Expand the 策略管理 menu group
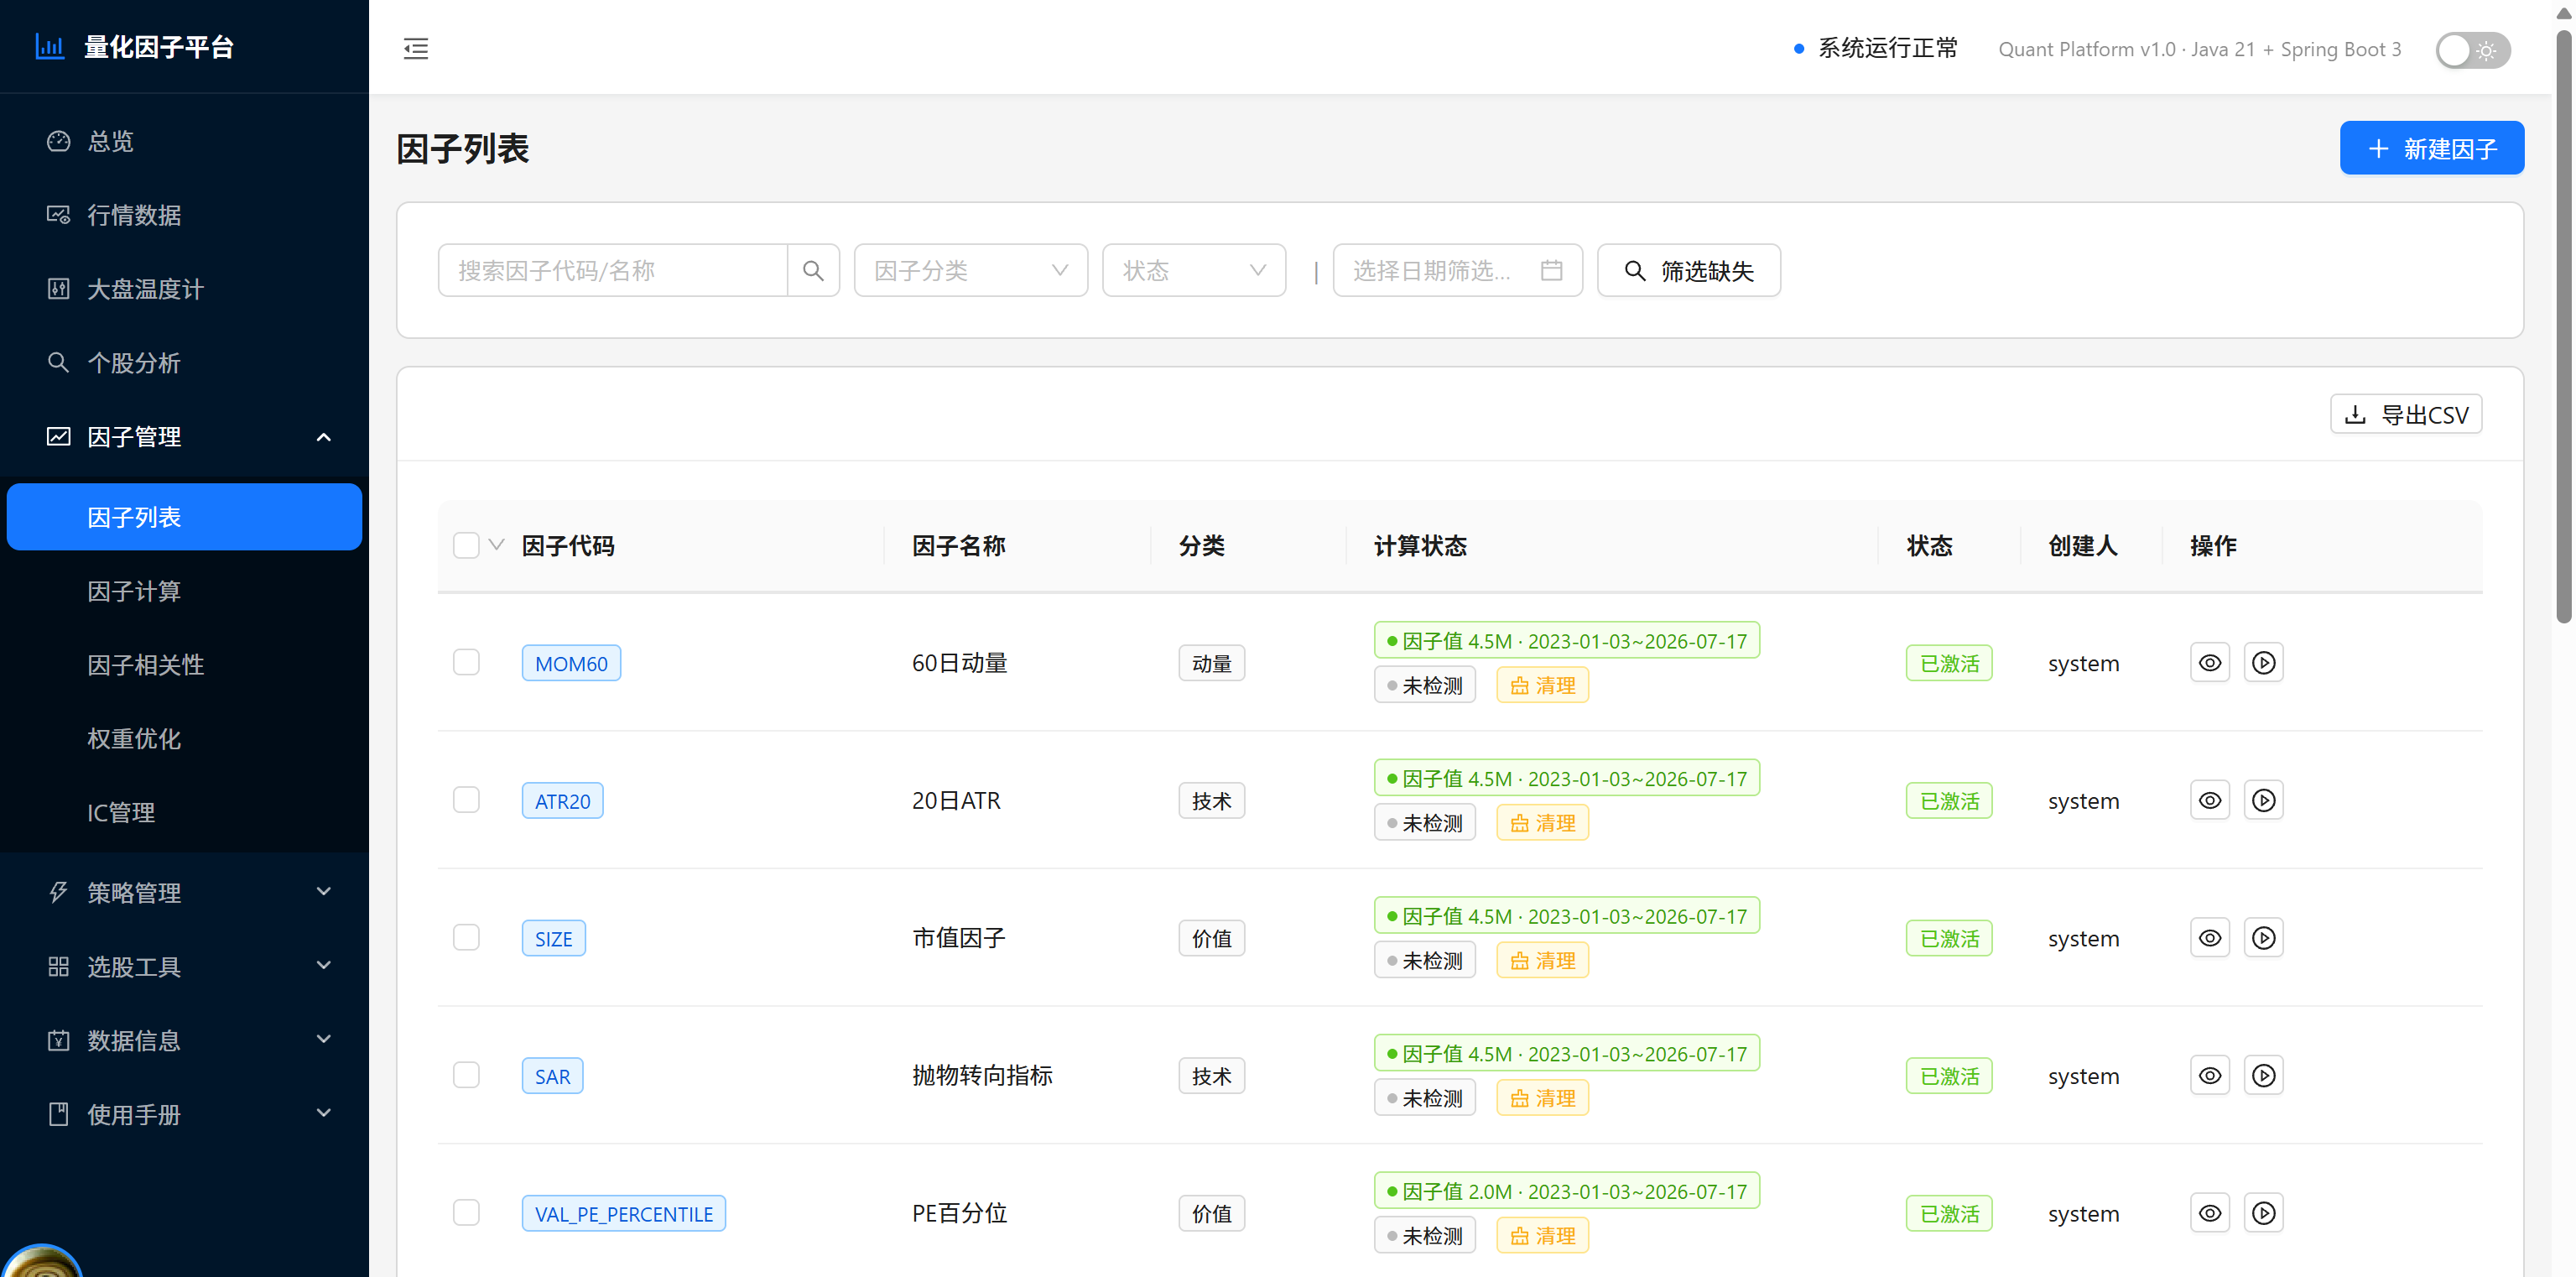The image size is (2576, 1277). 184,892
